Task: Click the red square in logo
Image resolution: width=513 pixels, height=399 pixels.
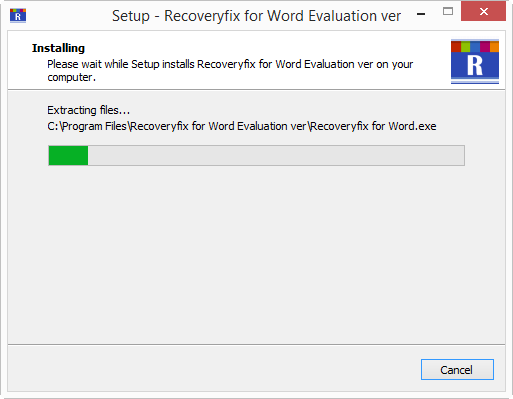Action: click(456, 47)
